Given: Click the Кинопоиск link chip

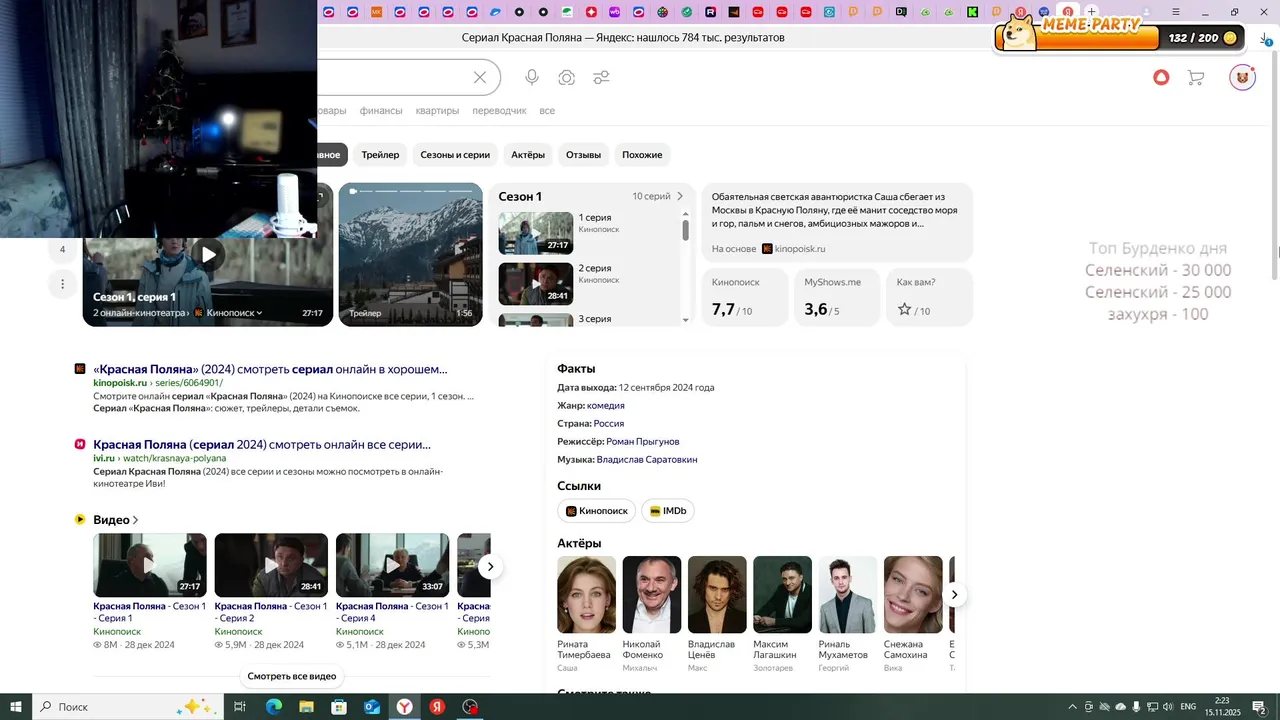Looking at the screenshot, I should pyautogui.click(x=597, y=511).
